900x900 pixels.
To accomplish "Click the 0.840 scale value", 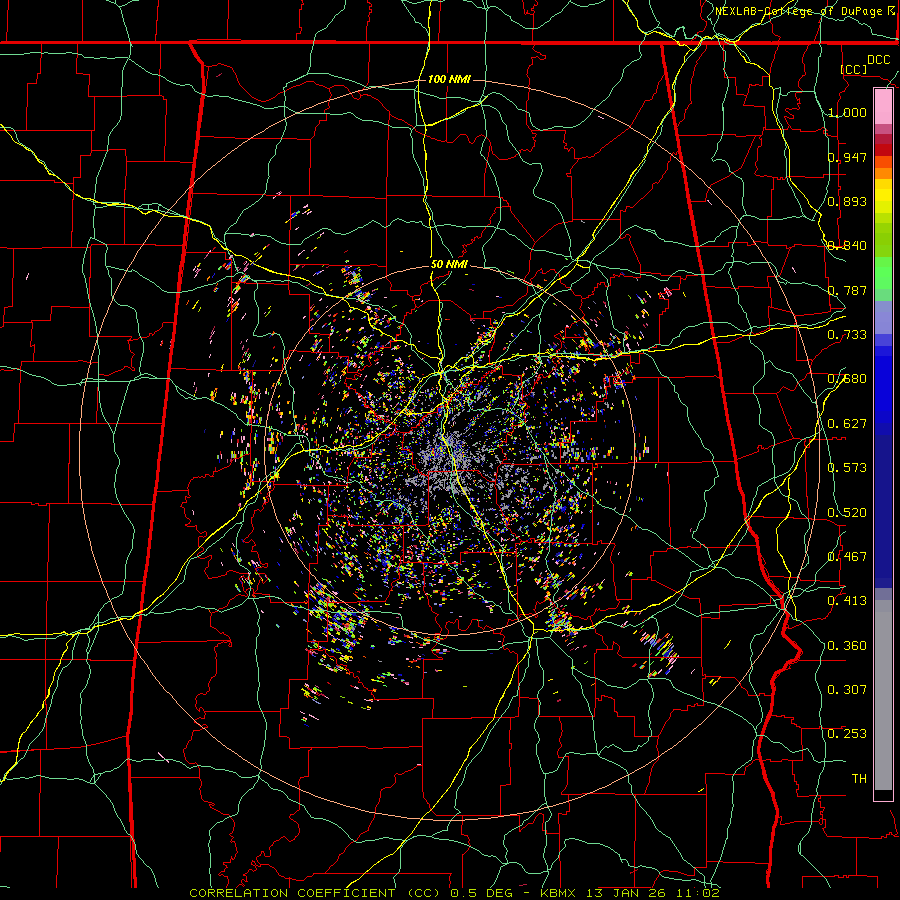I will [x=847, y=246].
